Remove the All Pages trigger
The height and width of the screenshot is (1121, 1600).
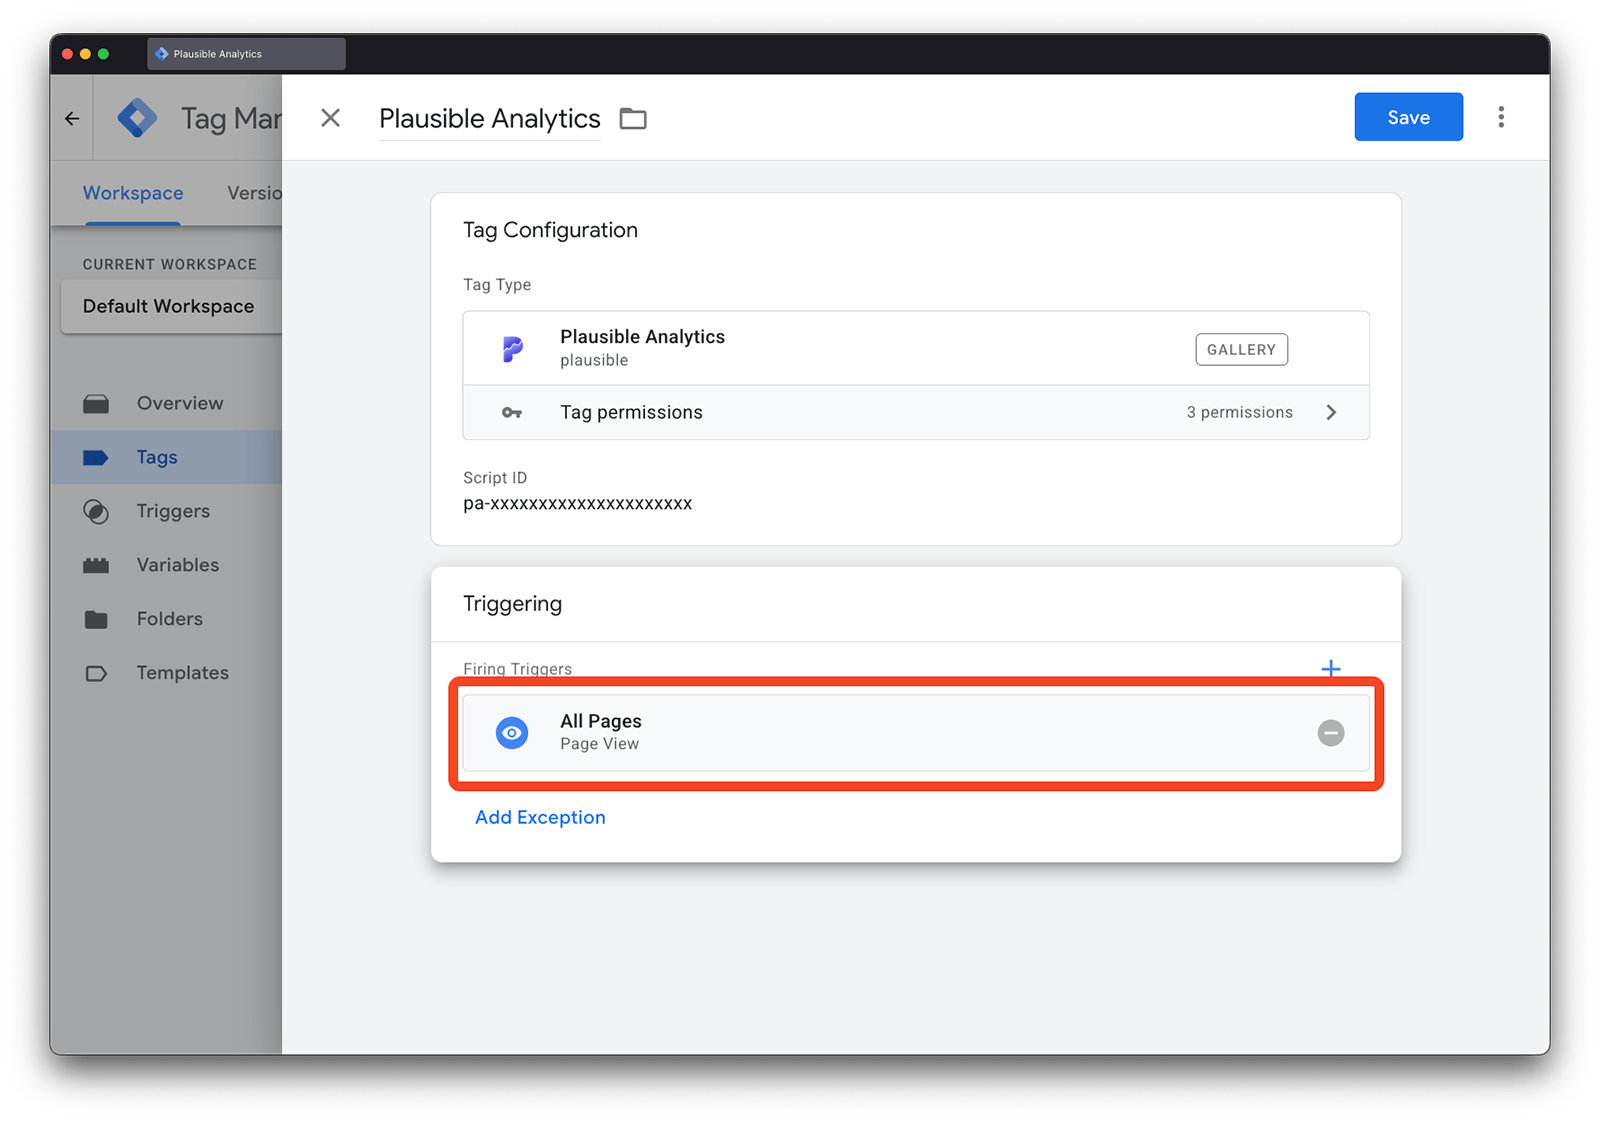click(1330, 733)
